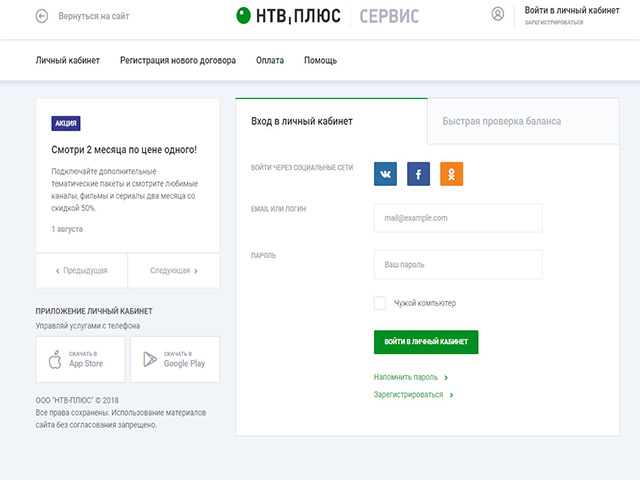Viewport: 640px width, 480px height.
Task: Click the chevron next to Зарегистрироваться link
Action: pos(451,395)
